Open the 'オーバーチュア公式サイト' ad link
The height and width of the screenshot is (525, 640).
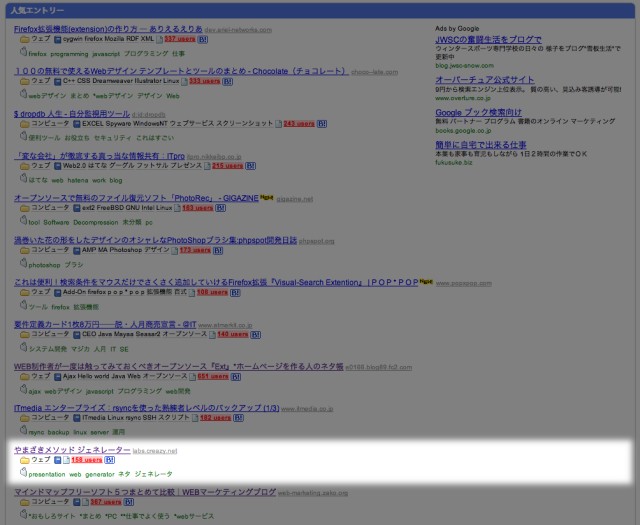coord(486,79)
